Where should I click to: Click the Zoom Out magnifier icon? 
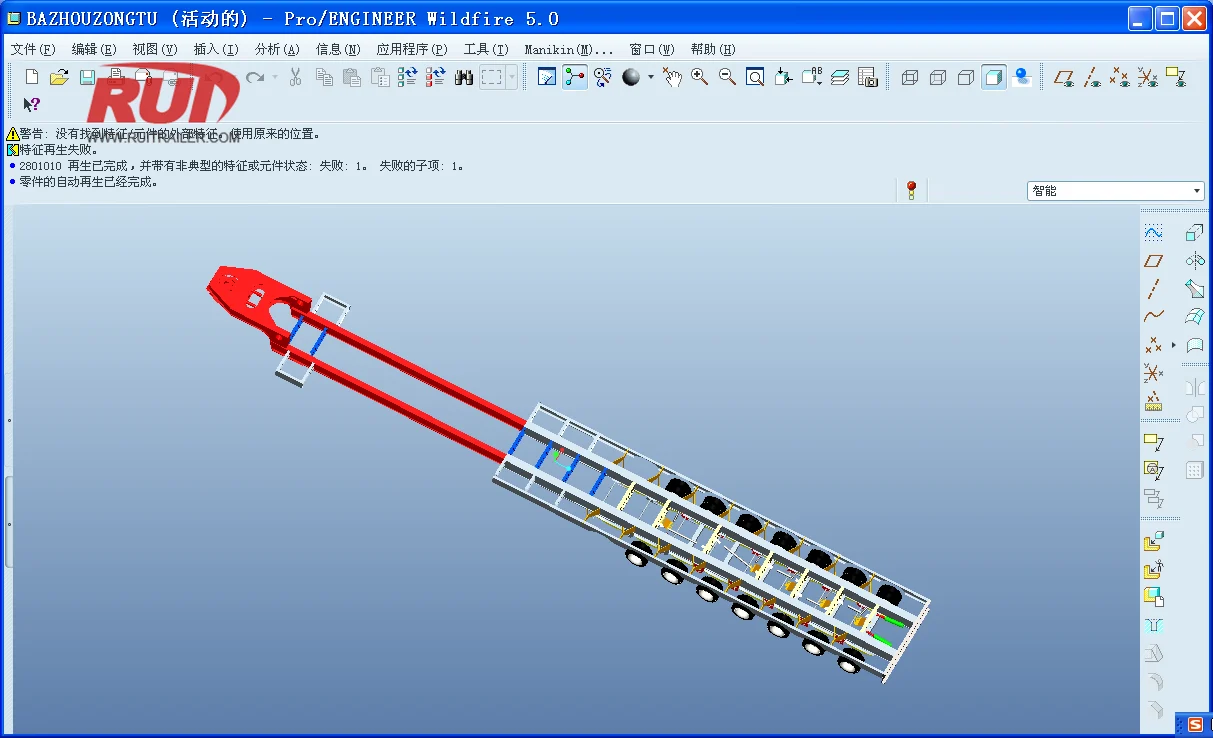click(727, 77)
